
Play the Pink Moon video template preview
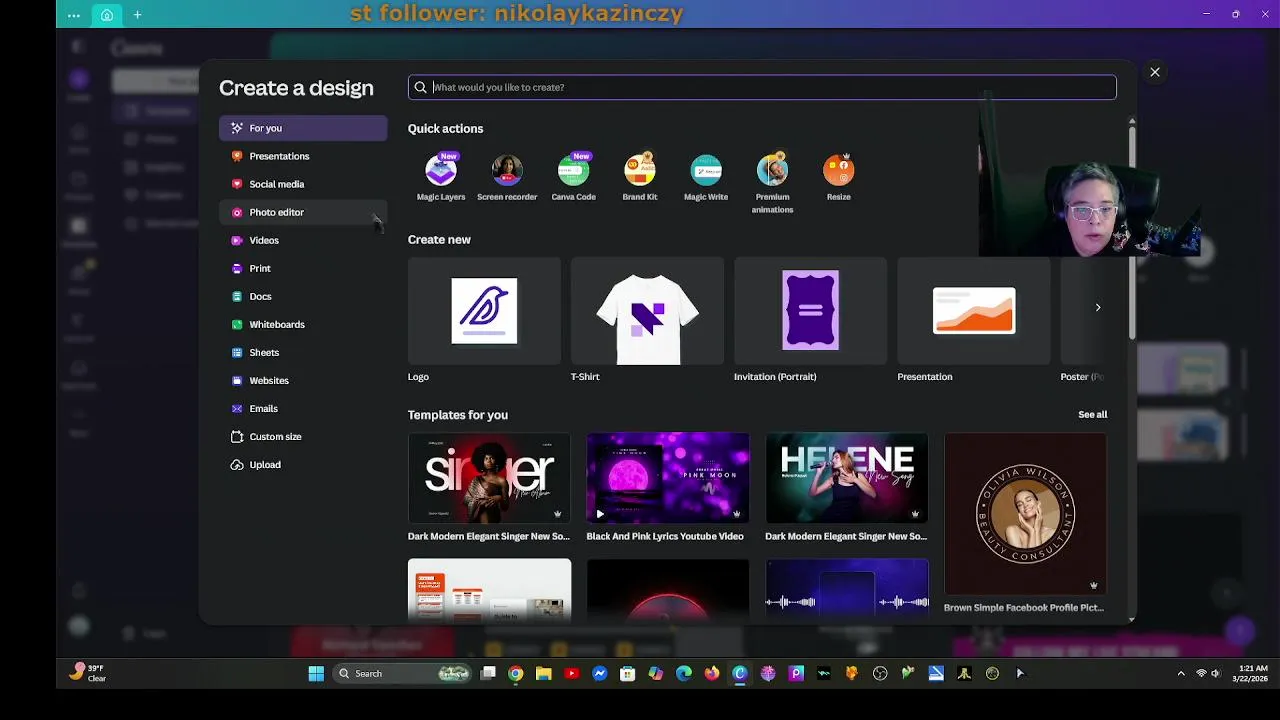tap(600, 514)
